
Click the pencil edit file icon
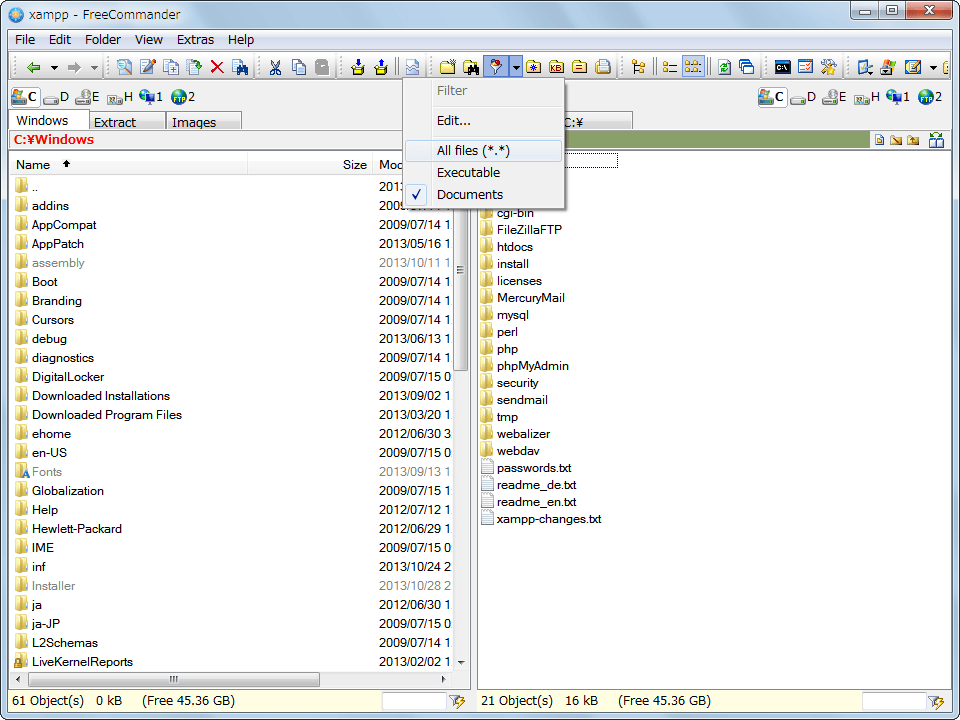click(x=148, y=67)
